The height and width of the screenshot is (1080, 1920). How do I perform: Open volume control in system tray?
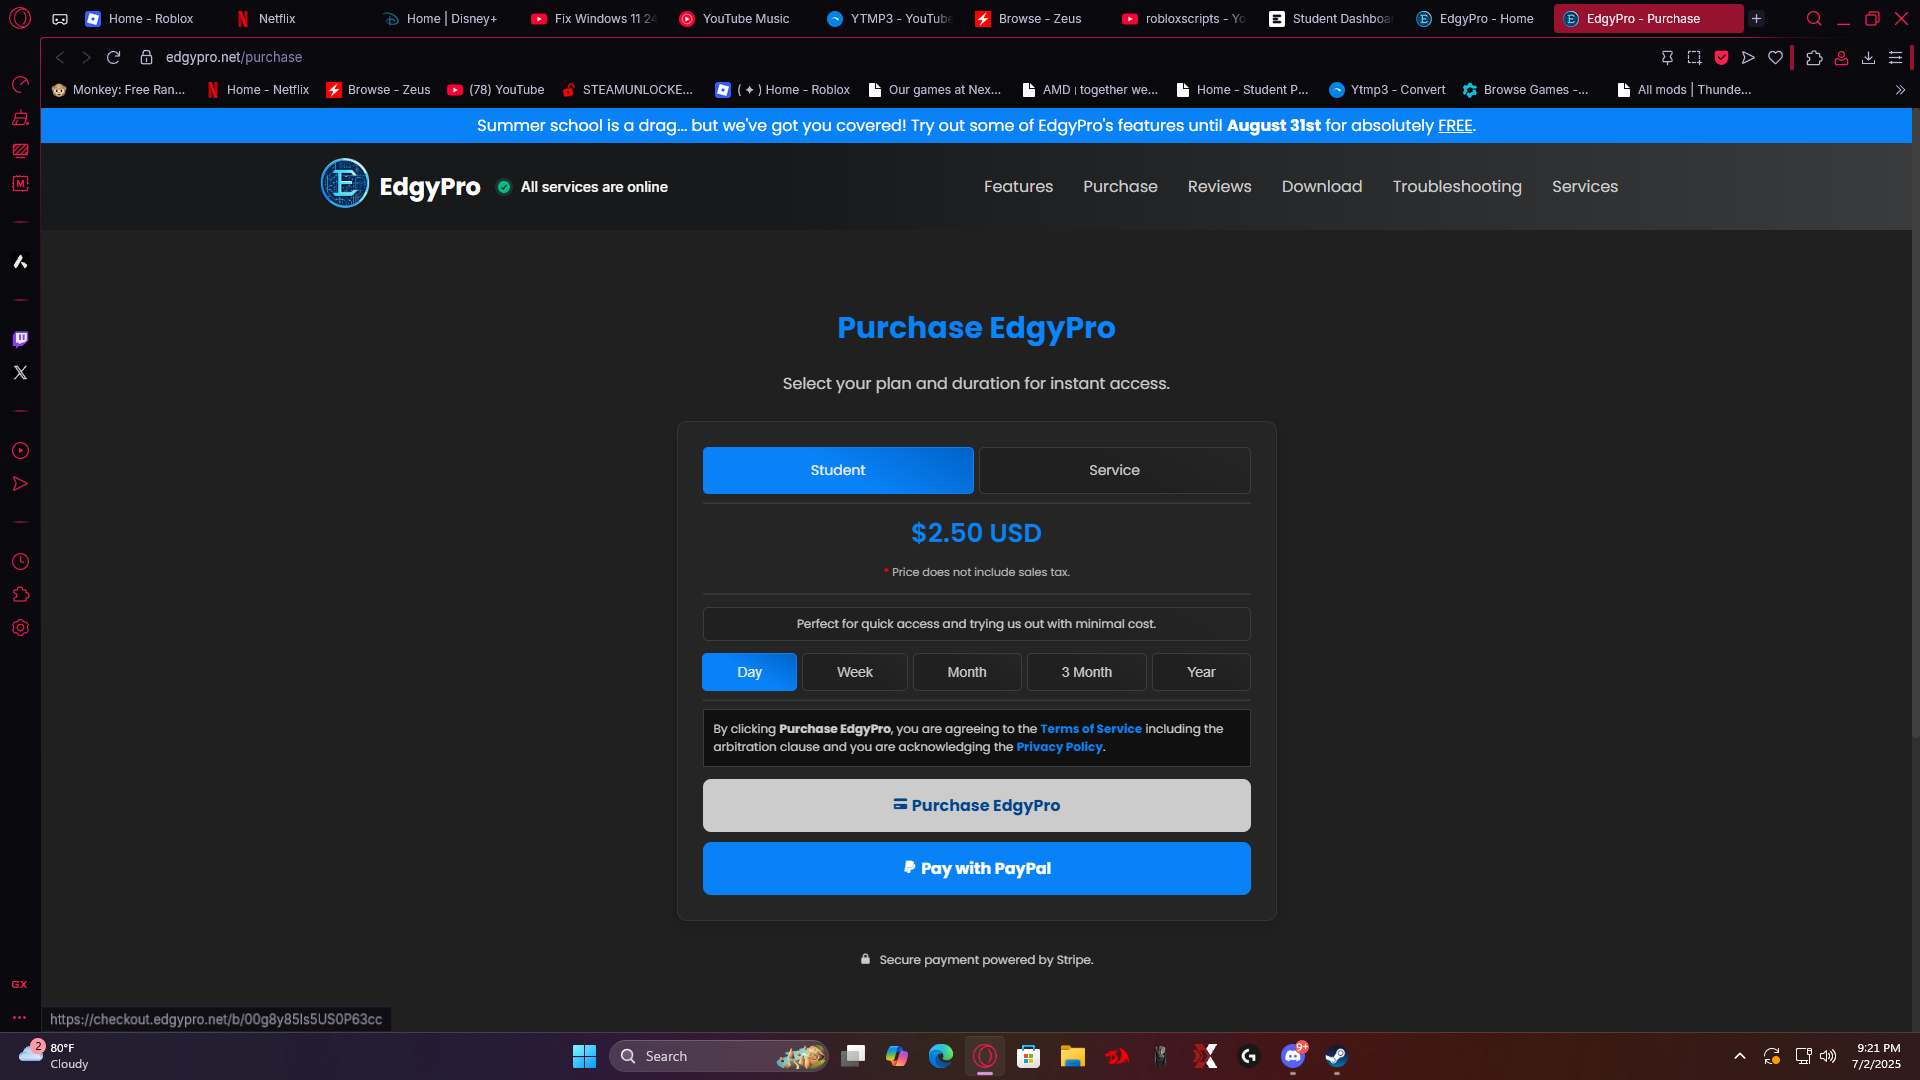click(1828, 1056)
